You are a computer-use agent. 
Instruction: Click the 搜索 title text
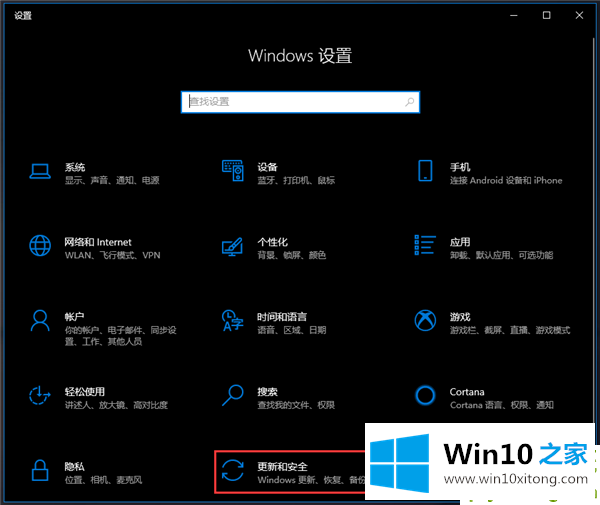267,391
